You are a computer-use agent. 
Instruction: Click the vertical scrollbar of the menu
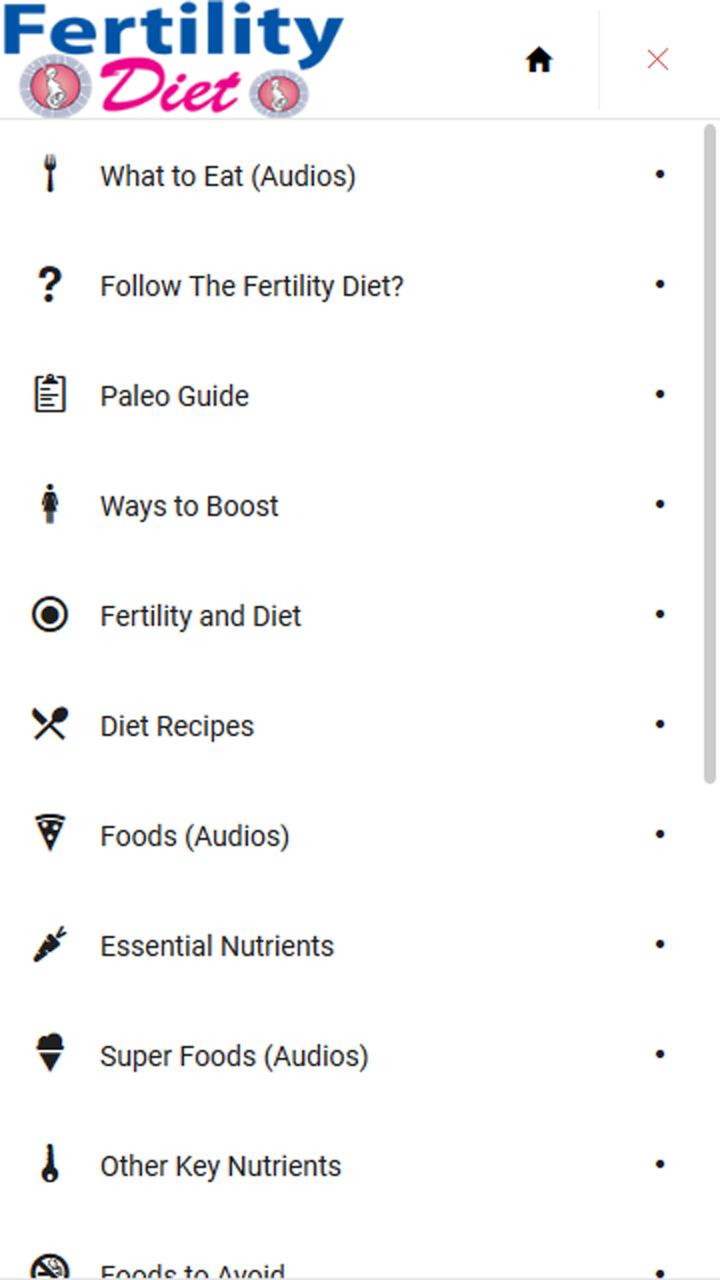point(710,455)
